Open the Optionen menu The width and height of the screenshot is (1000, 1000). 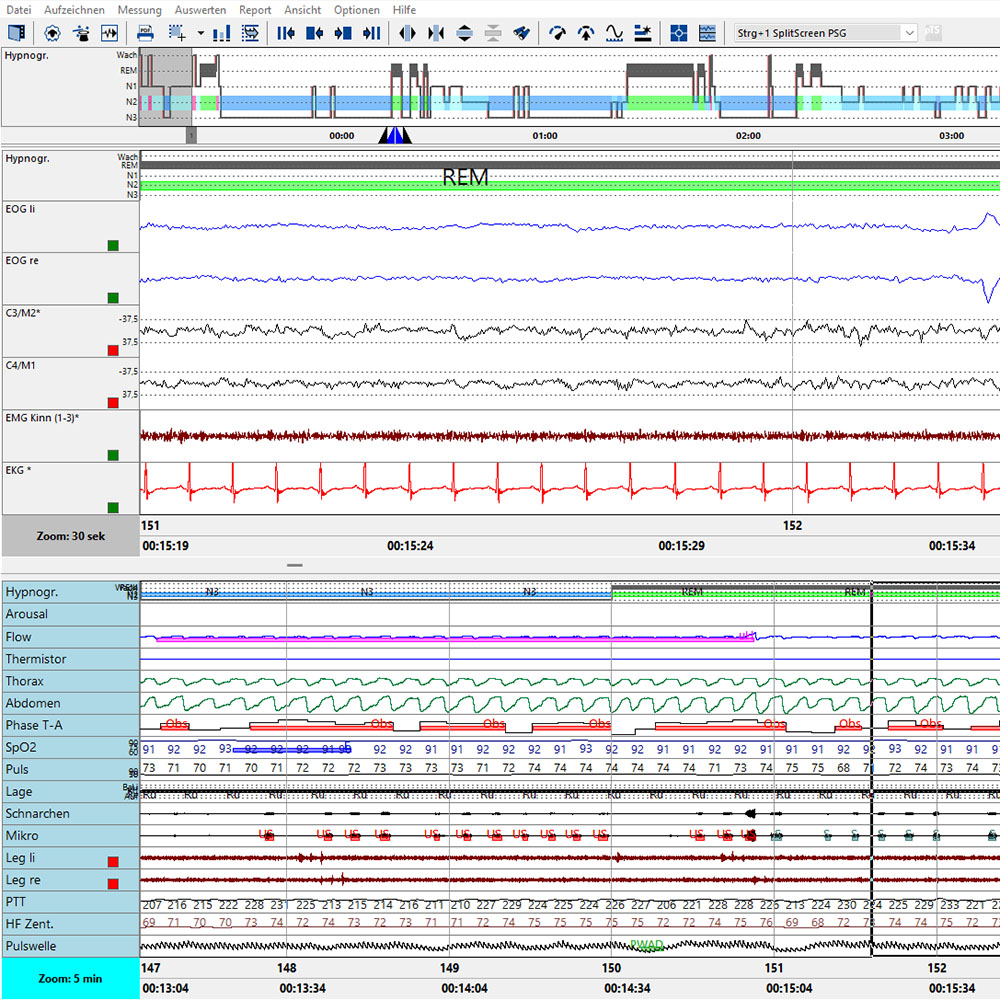(x=357, y=10)
